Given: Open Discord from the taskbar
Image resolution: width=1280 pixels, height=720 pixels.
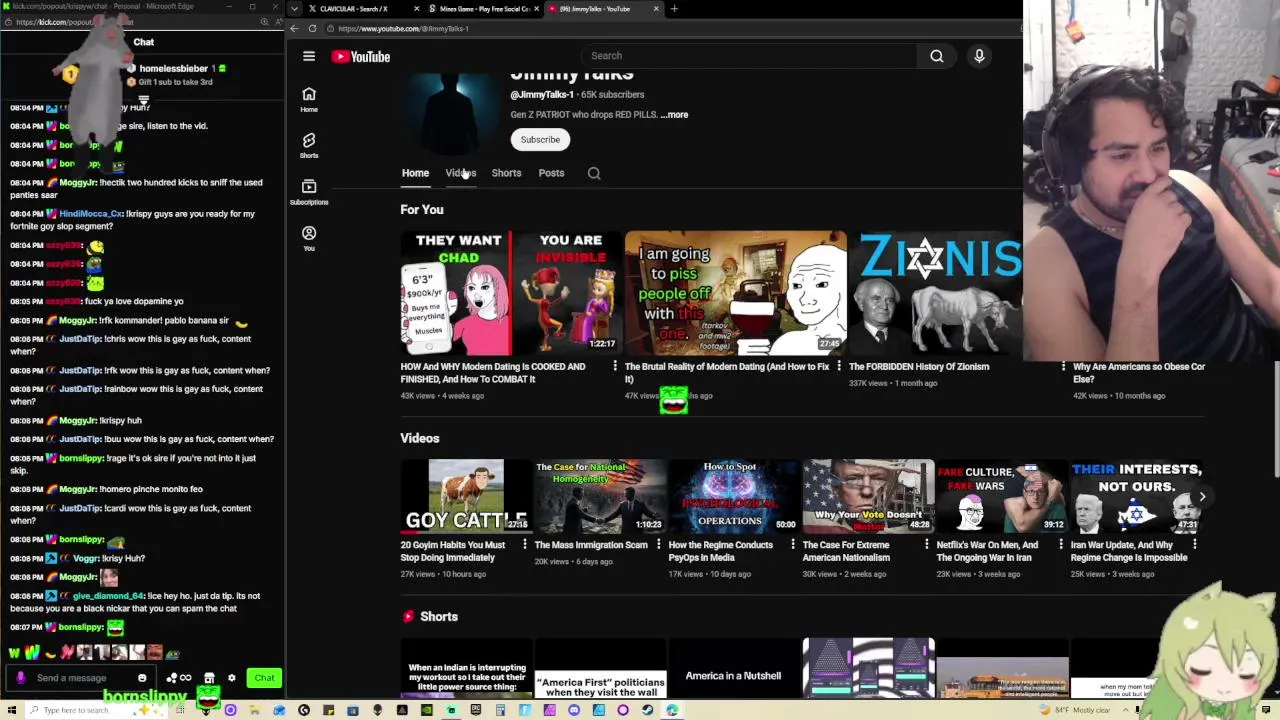Looking at the screenshot, I should coord(574,710).
